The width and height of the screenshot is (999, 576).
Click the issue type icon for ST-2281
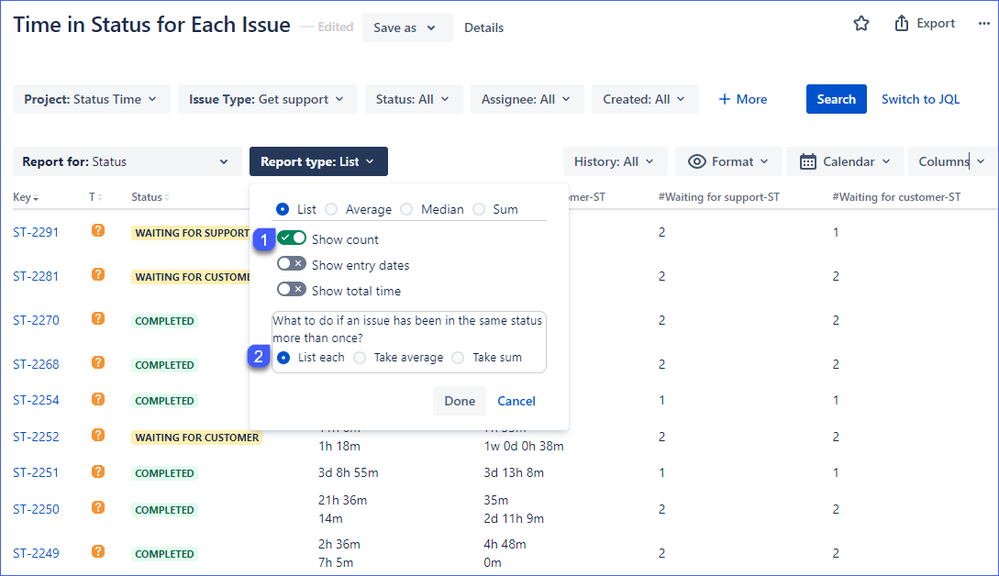[x=98, y=275]
